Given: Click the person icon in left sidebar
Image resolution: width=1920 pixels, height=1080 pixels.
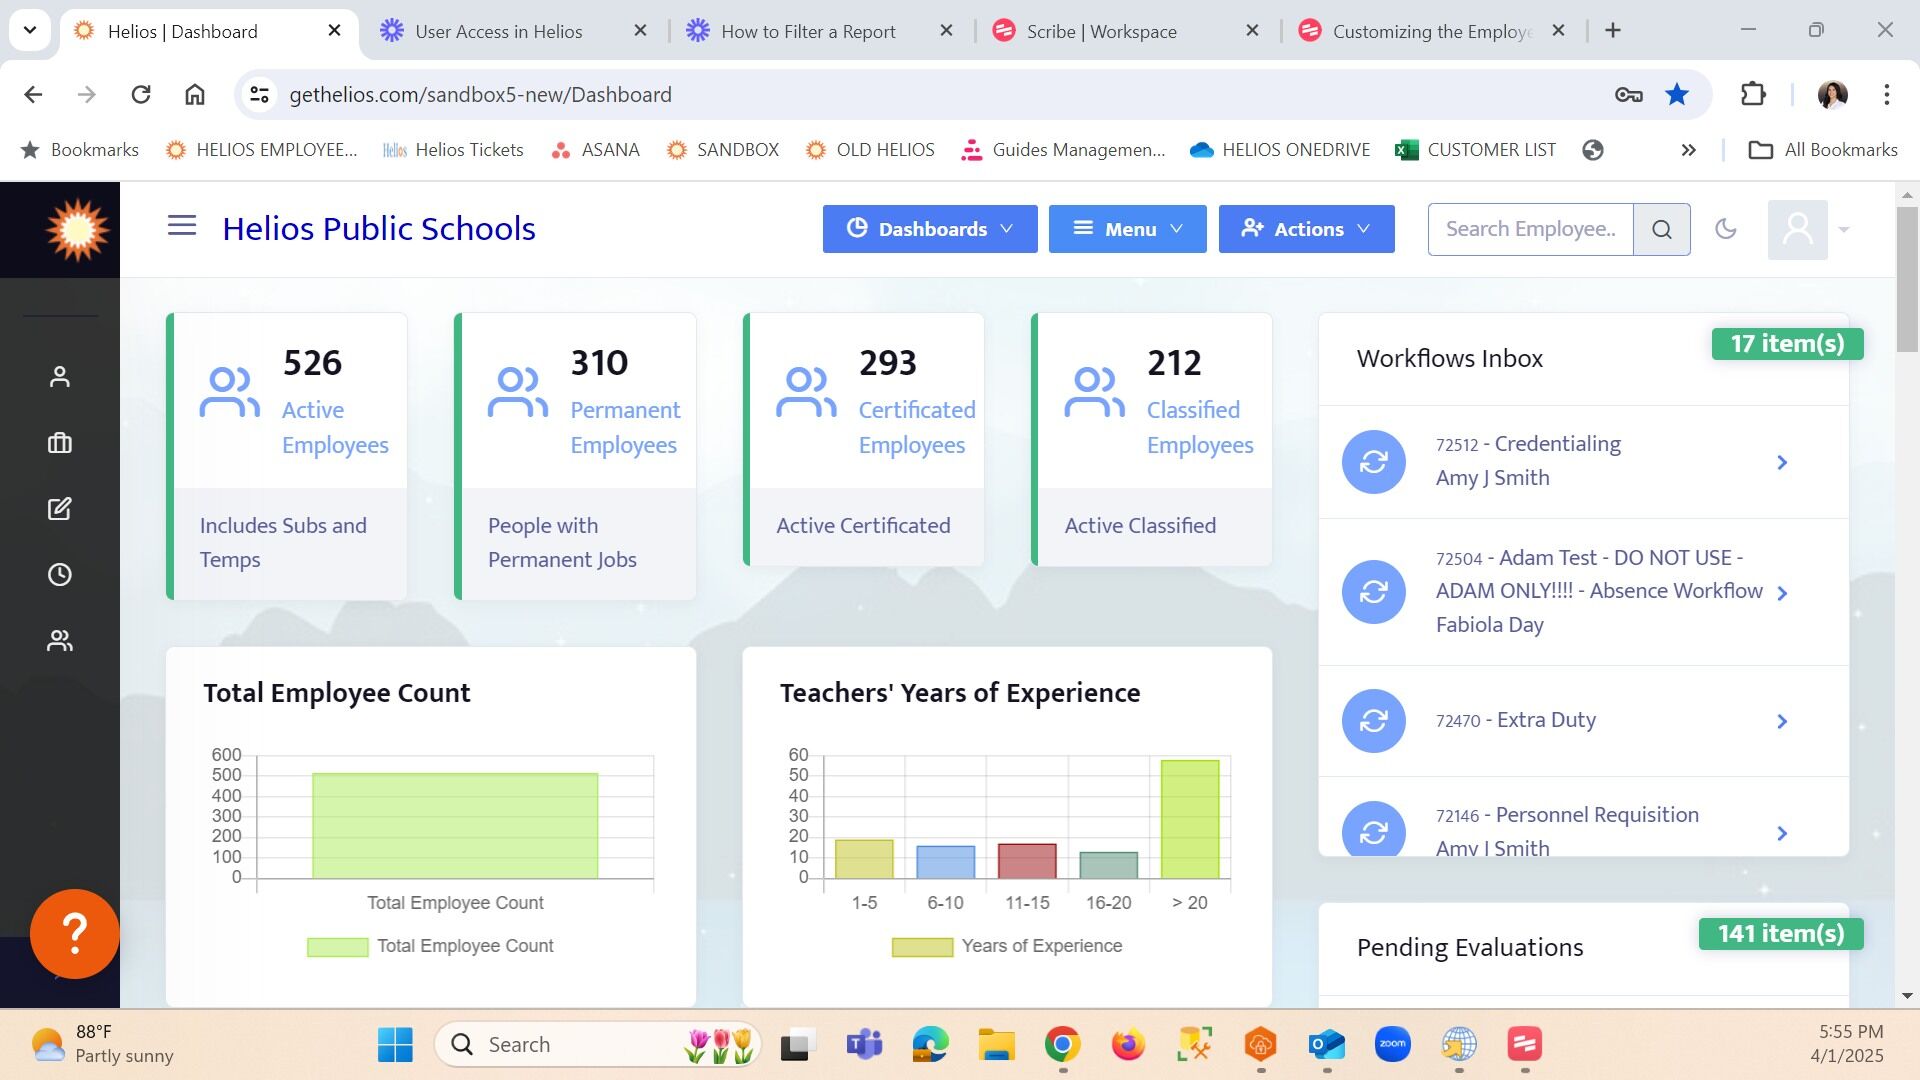Looking at the screenshot, I should point(60,377).
